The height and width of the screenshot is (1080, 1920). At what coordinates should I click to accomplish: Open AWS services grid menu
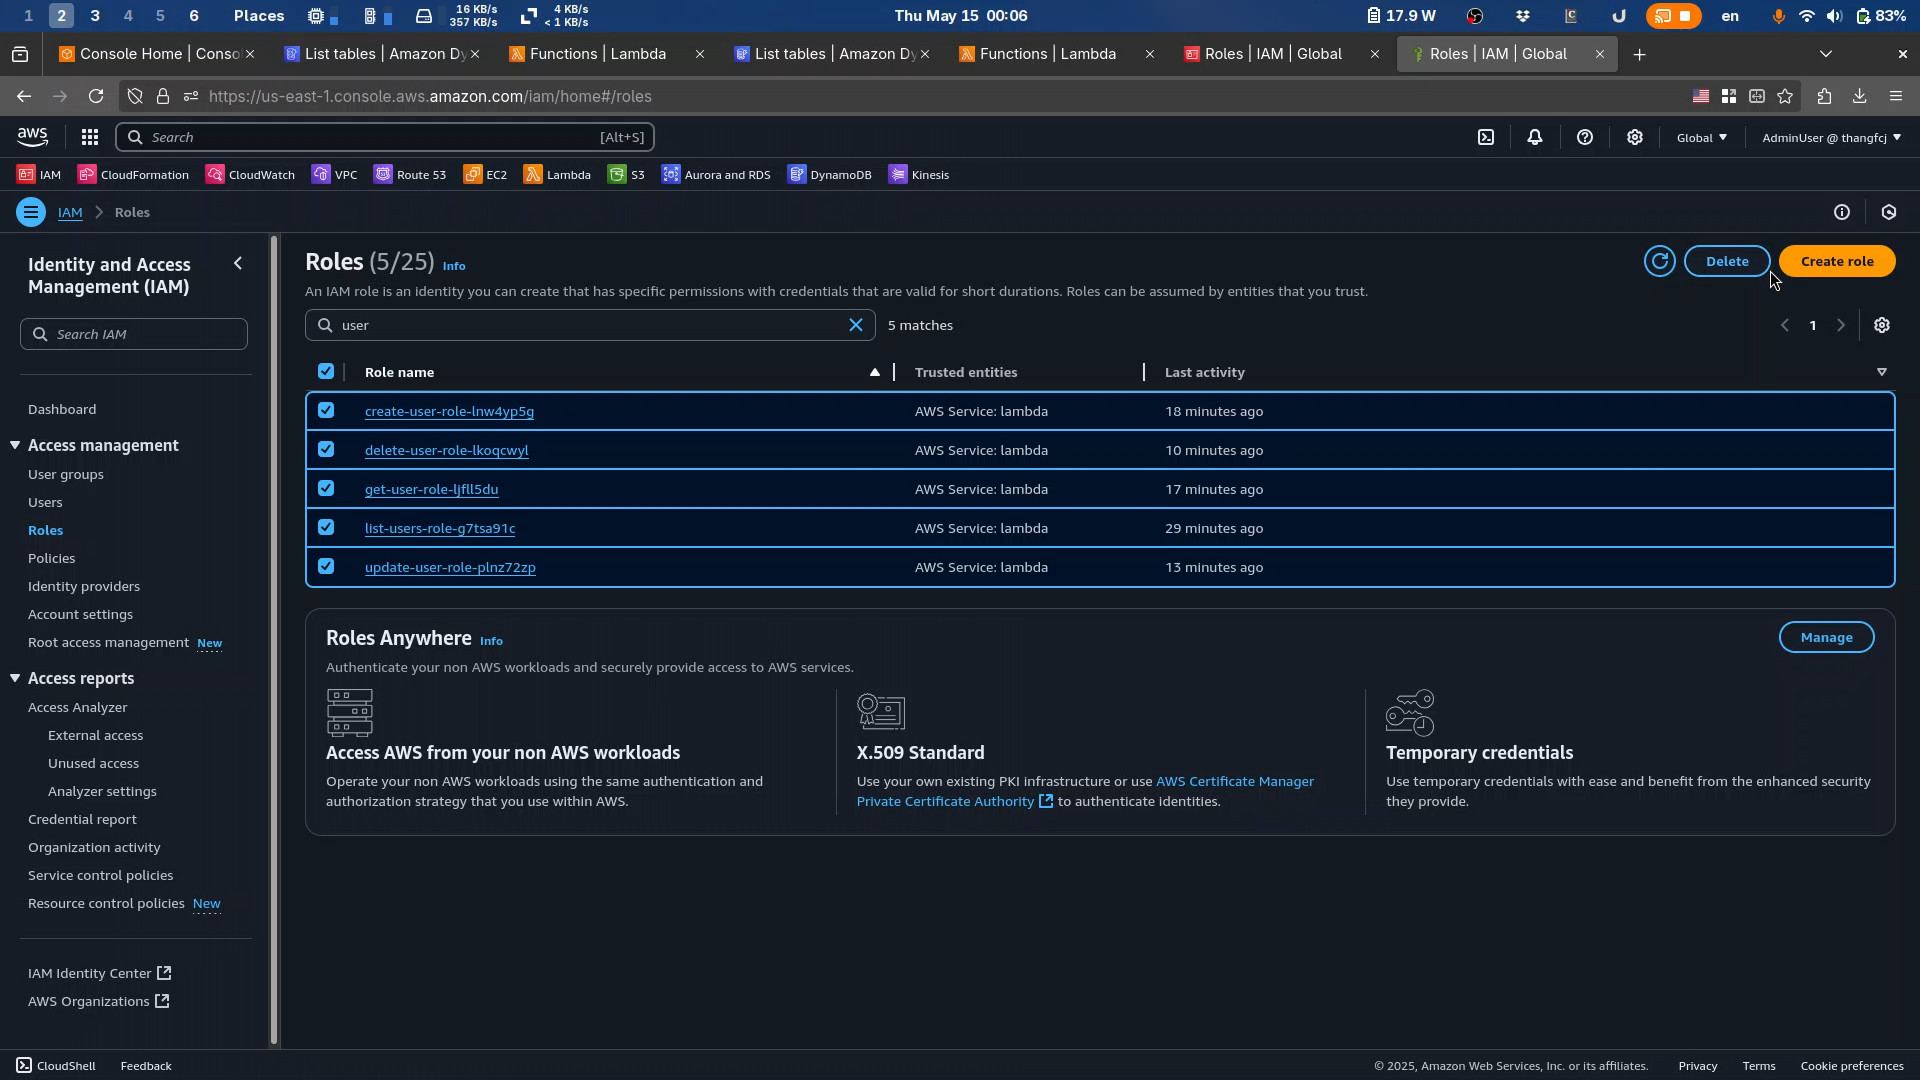pos(90,137)
